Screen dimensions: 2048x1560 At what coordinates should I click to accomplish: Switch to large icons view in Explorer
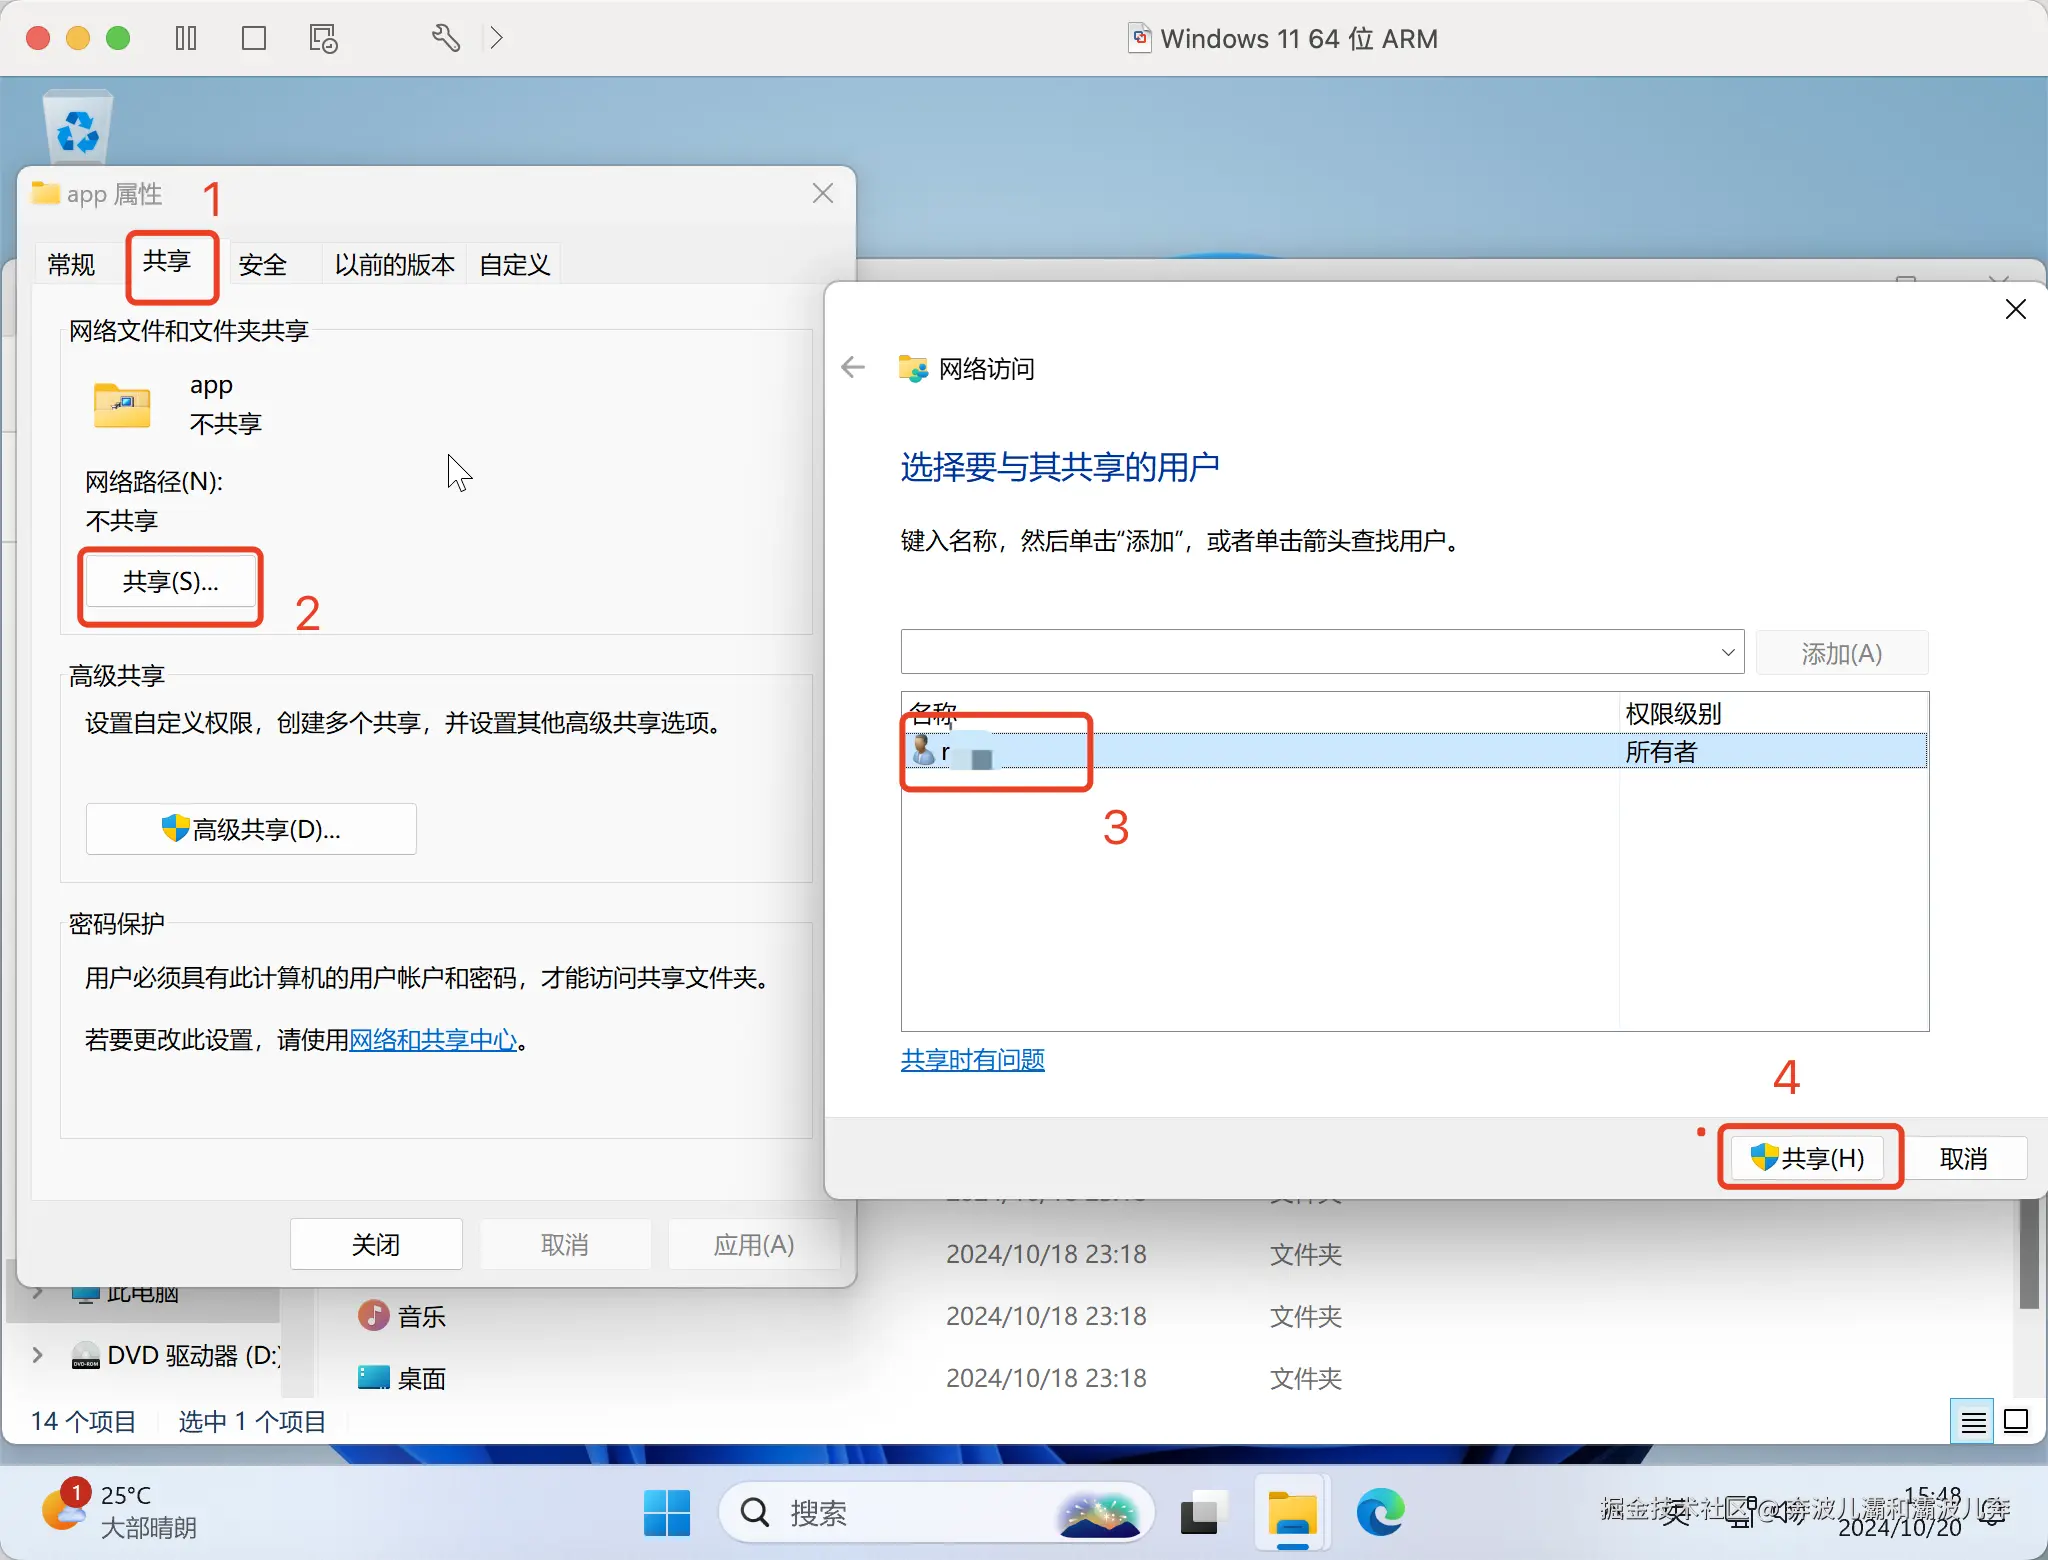tap(2016, 1421)
